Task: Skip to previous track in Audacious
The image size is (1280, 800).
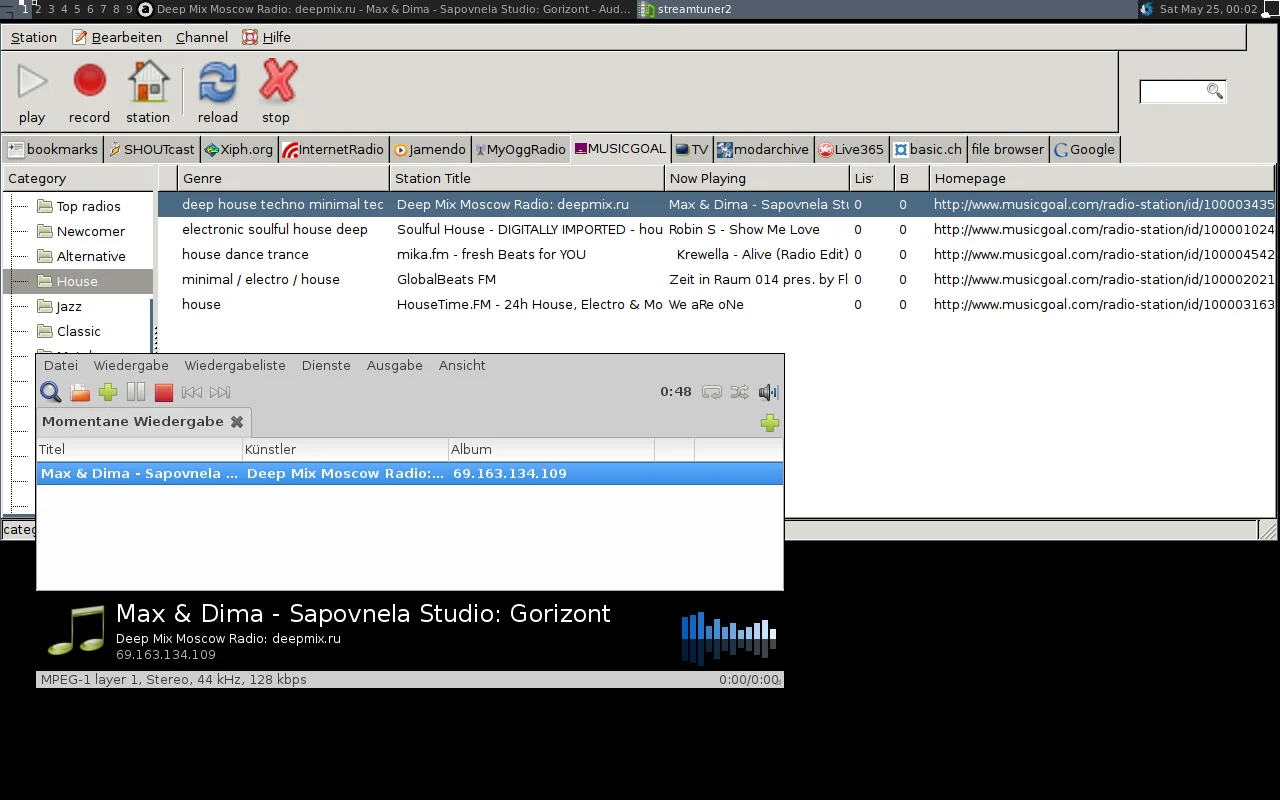Action: coord(192,392)
